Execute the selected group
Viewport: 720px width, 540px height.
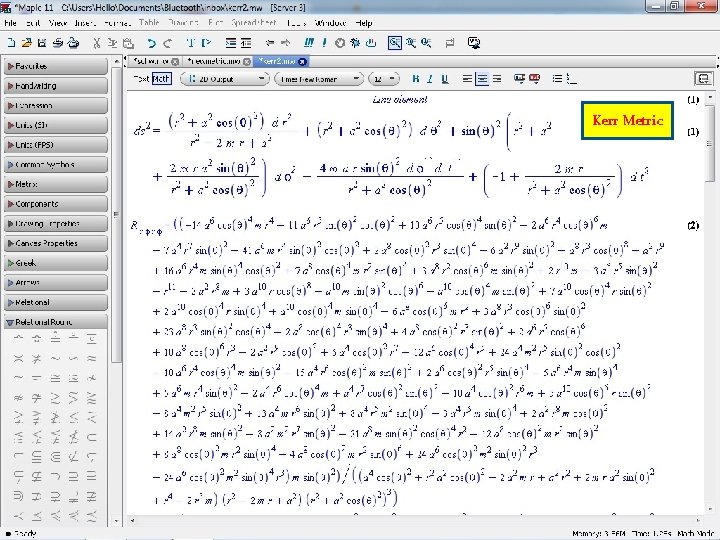[324, 43]
